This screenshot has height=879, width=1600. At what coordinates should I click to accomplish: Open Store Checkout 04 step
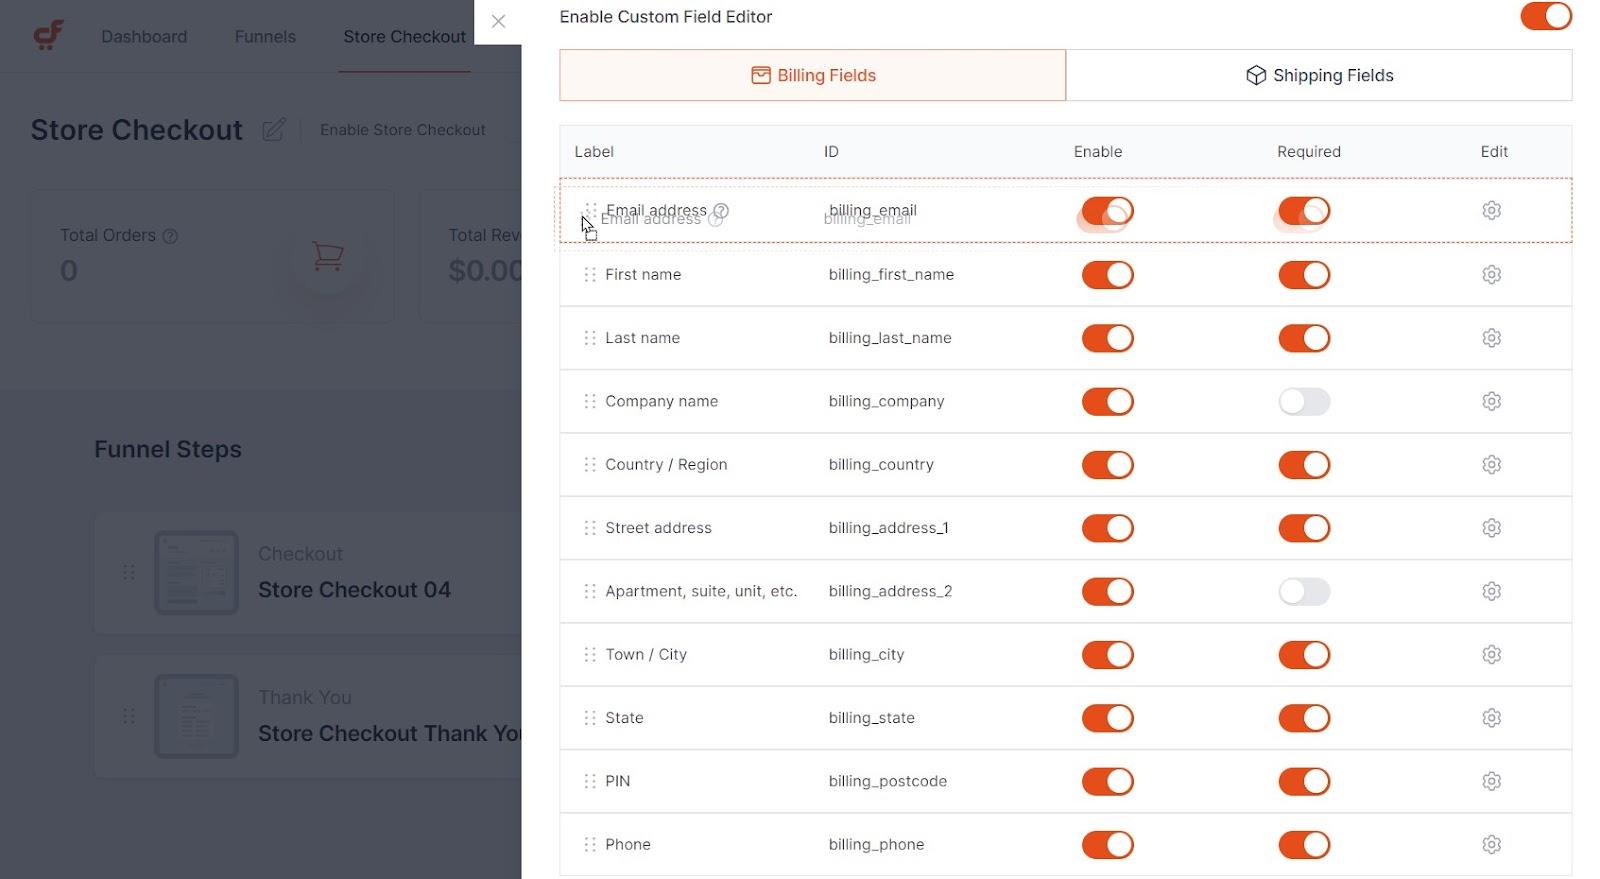click(354, 590)
